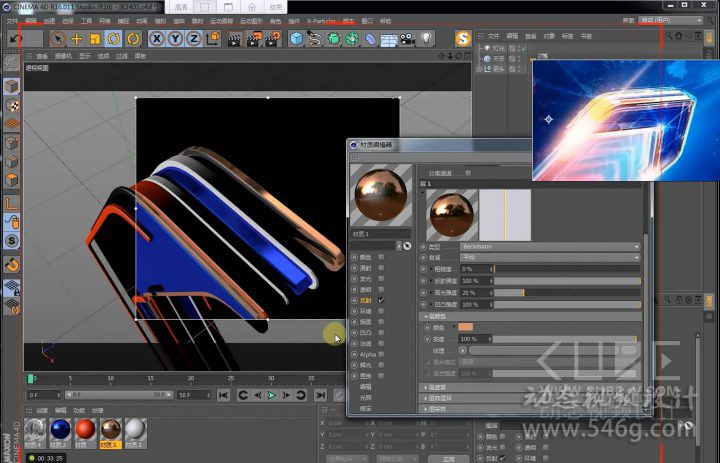Click the orange layer color swatch
This screenshot has width=720, height=463.
[x=466, y=327]
